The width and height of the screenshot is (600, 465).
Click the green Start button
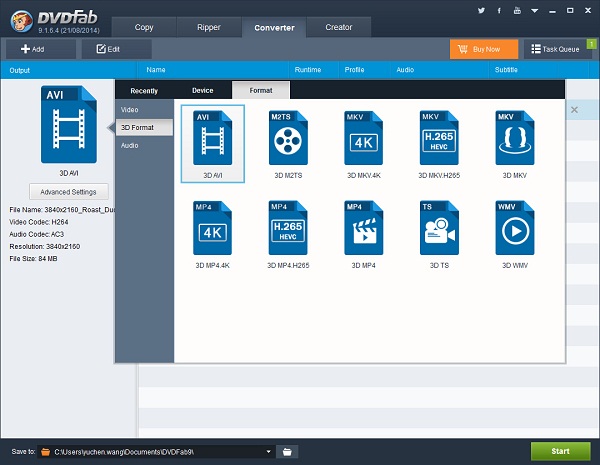(560, 451)
